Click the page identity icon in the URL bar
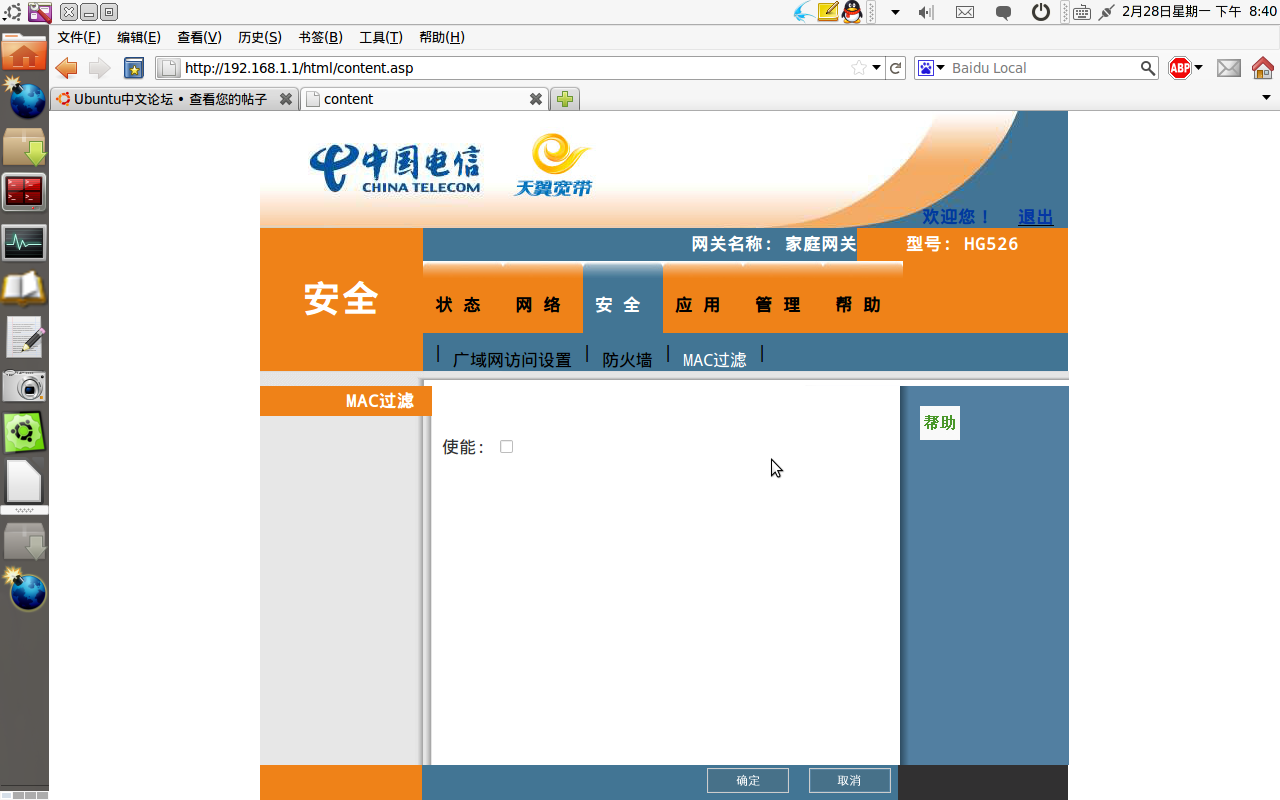 [x=169, y=68]
